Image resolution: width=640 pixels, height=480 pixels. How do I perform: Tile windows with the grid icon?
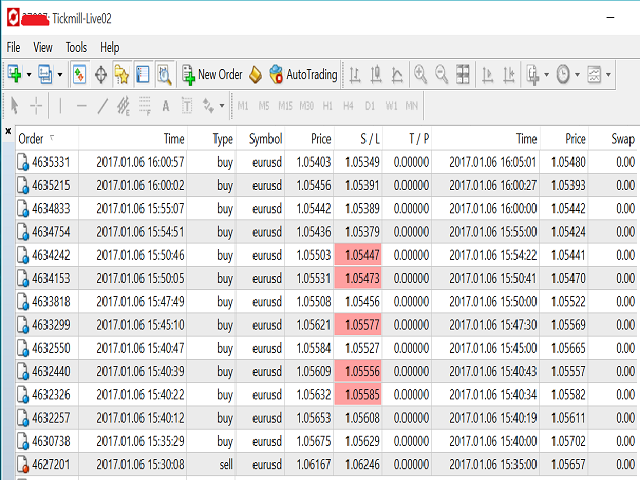click(x=463, y=74)
